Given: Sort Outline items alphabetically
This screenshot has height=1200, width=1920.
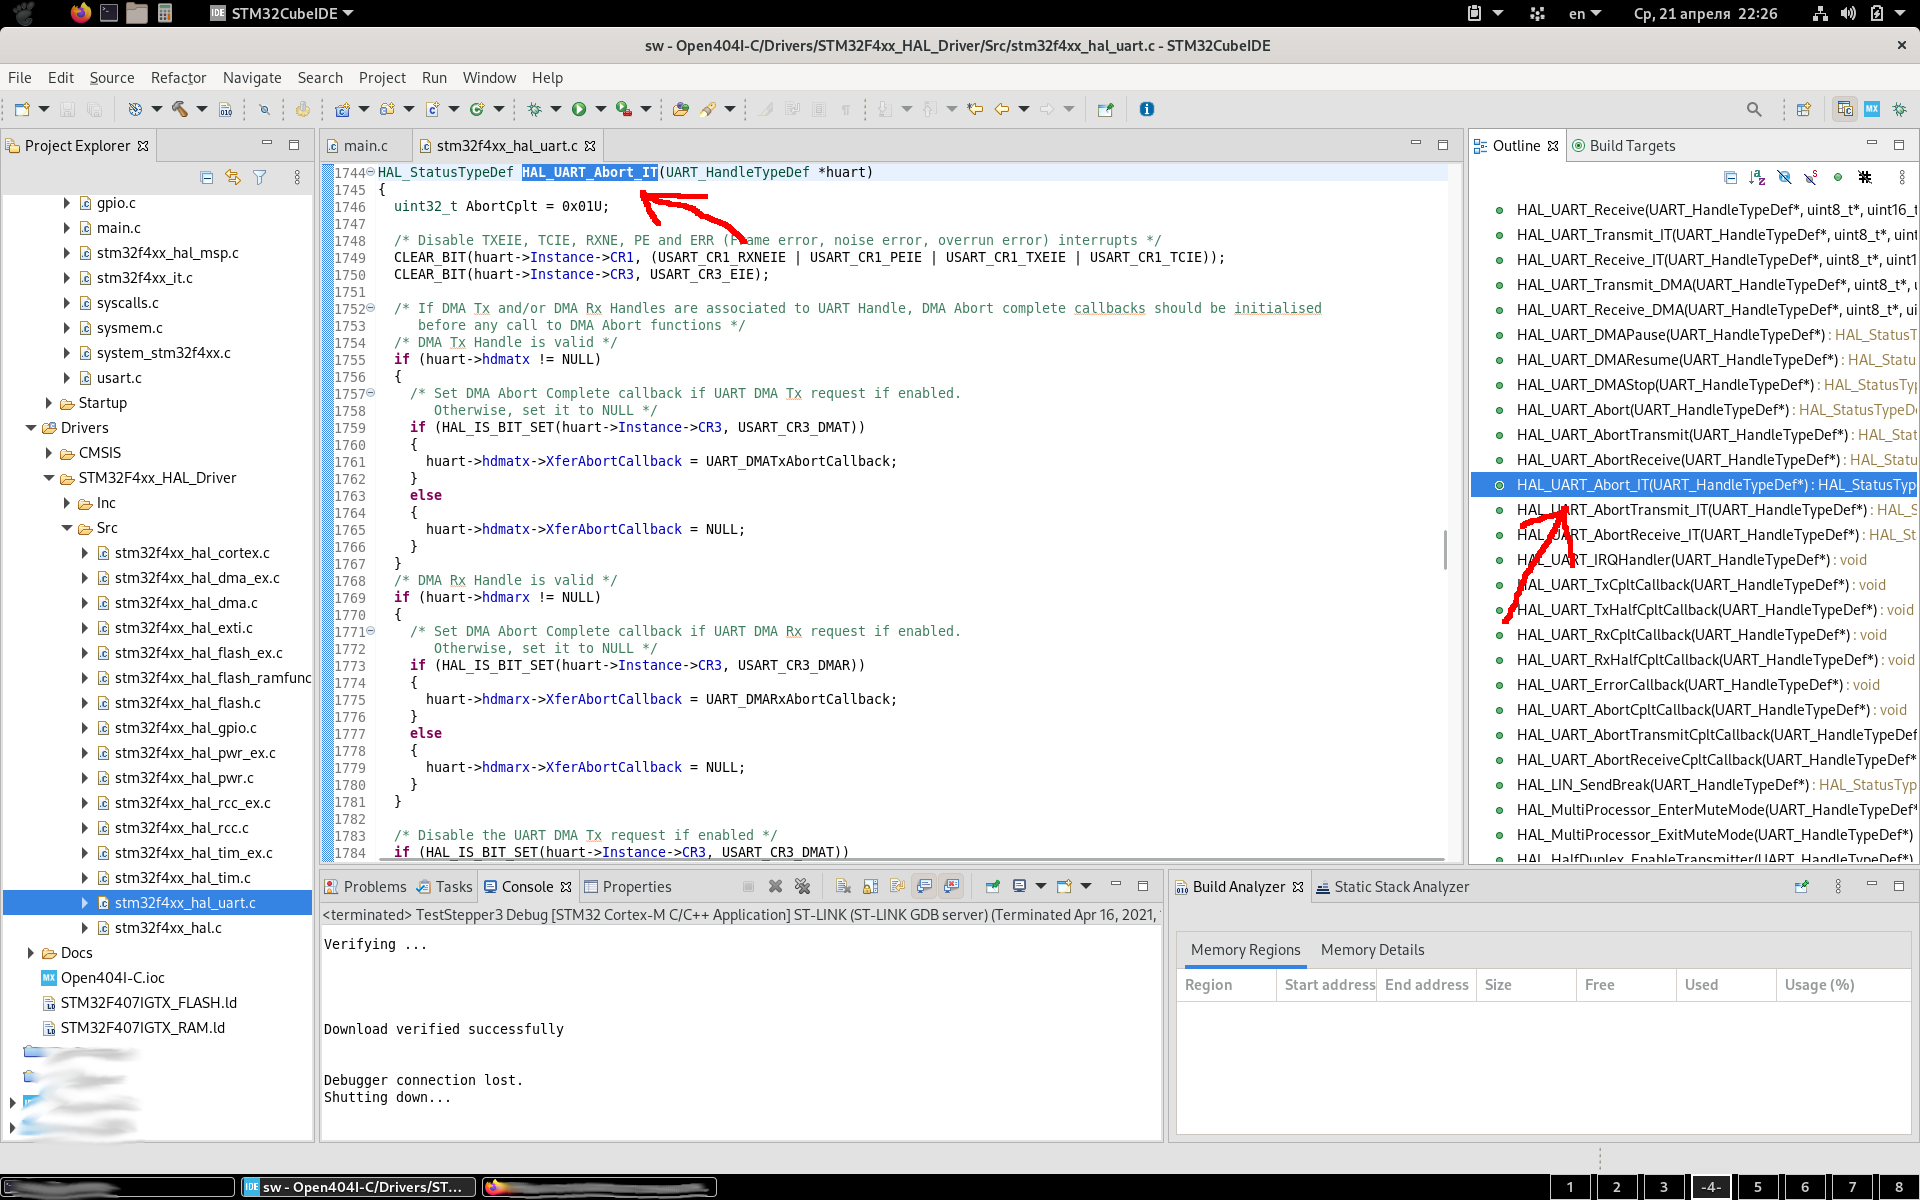Looking at the screenshot, I should tap(1757, 177).
